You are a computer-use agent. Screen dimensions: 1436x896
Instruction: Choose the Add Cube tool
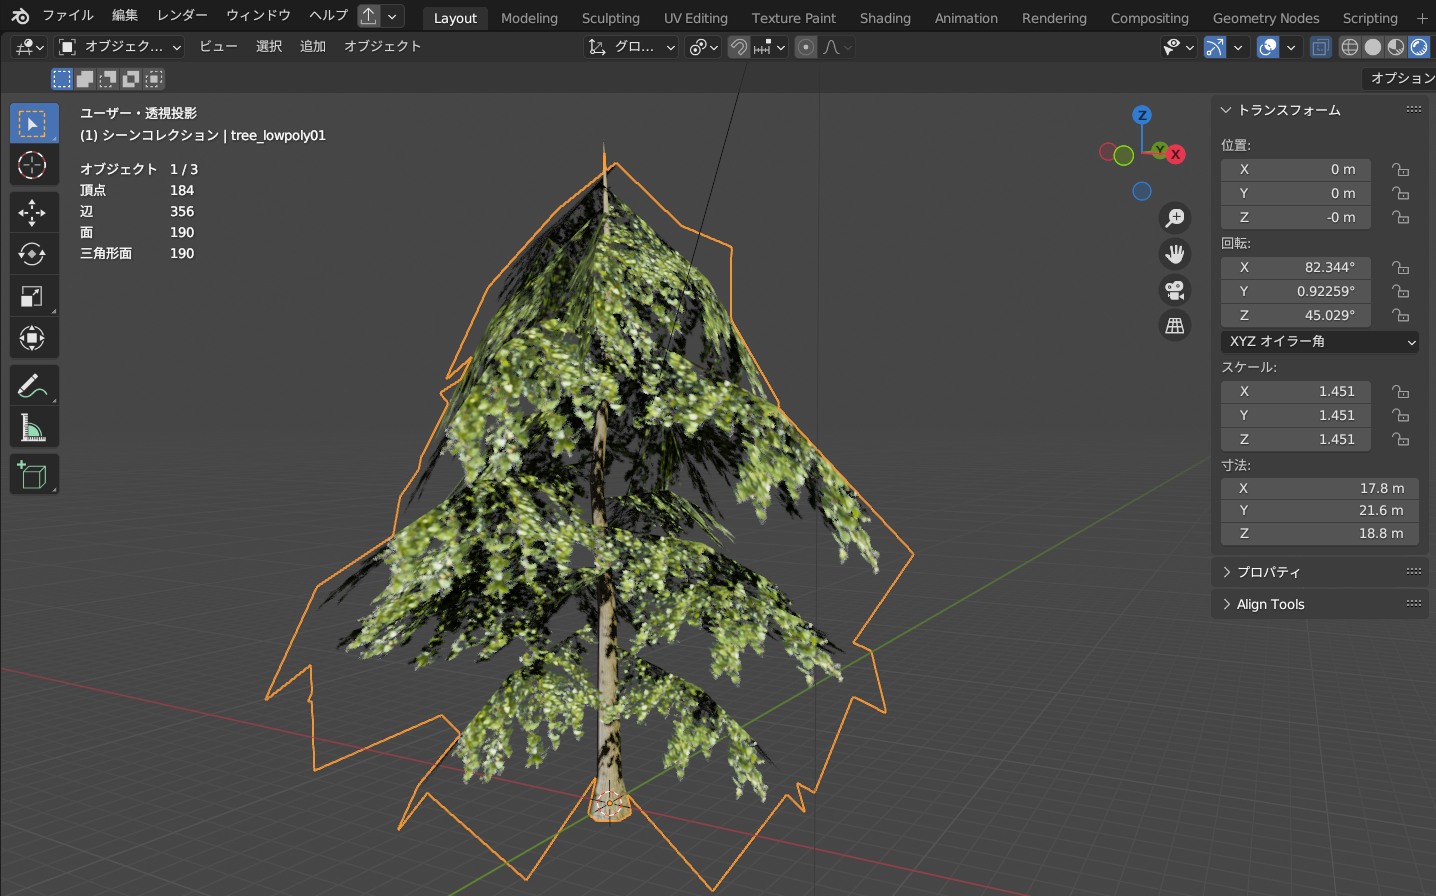pos(34,474)
